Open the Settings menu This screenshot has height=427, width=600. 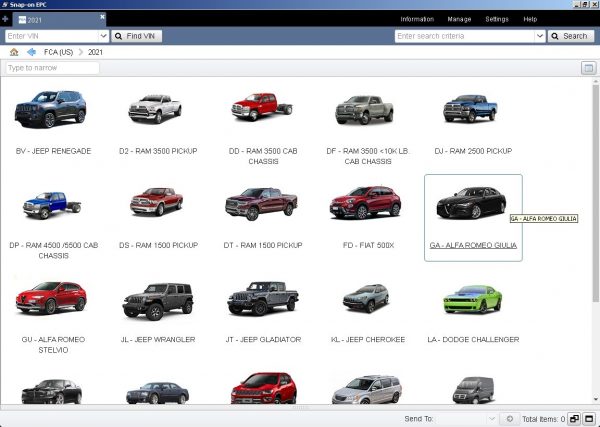(497, 19)
